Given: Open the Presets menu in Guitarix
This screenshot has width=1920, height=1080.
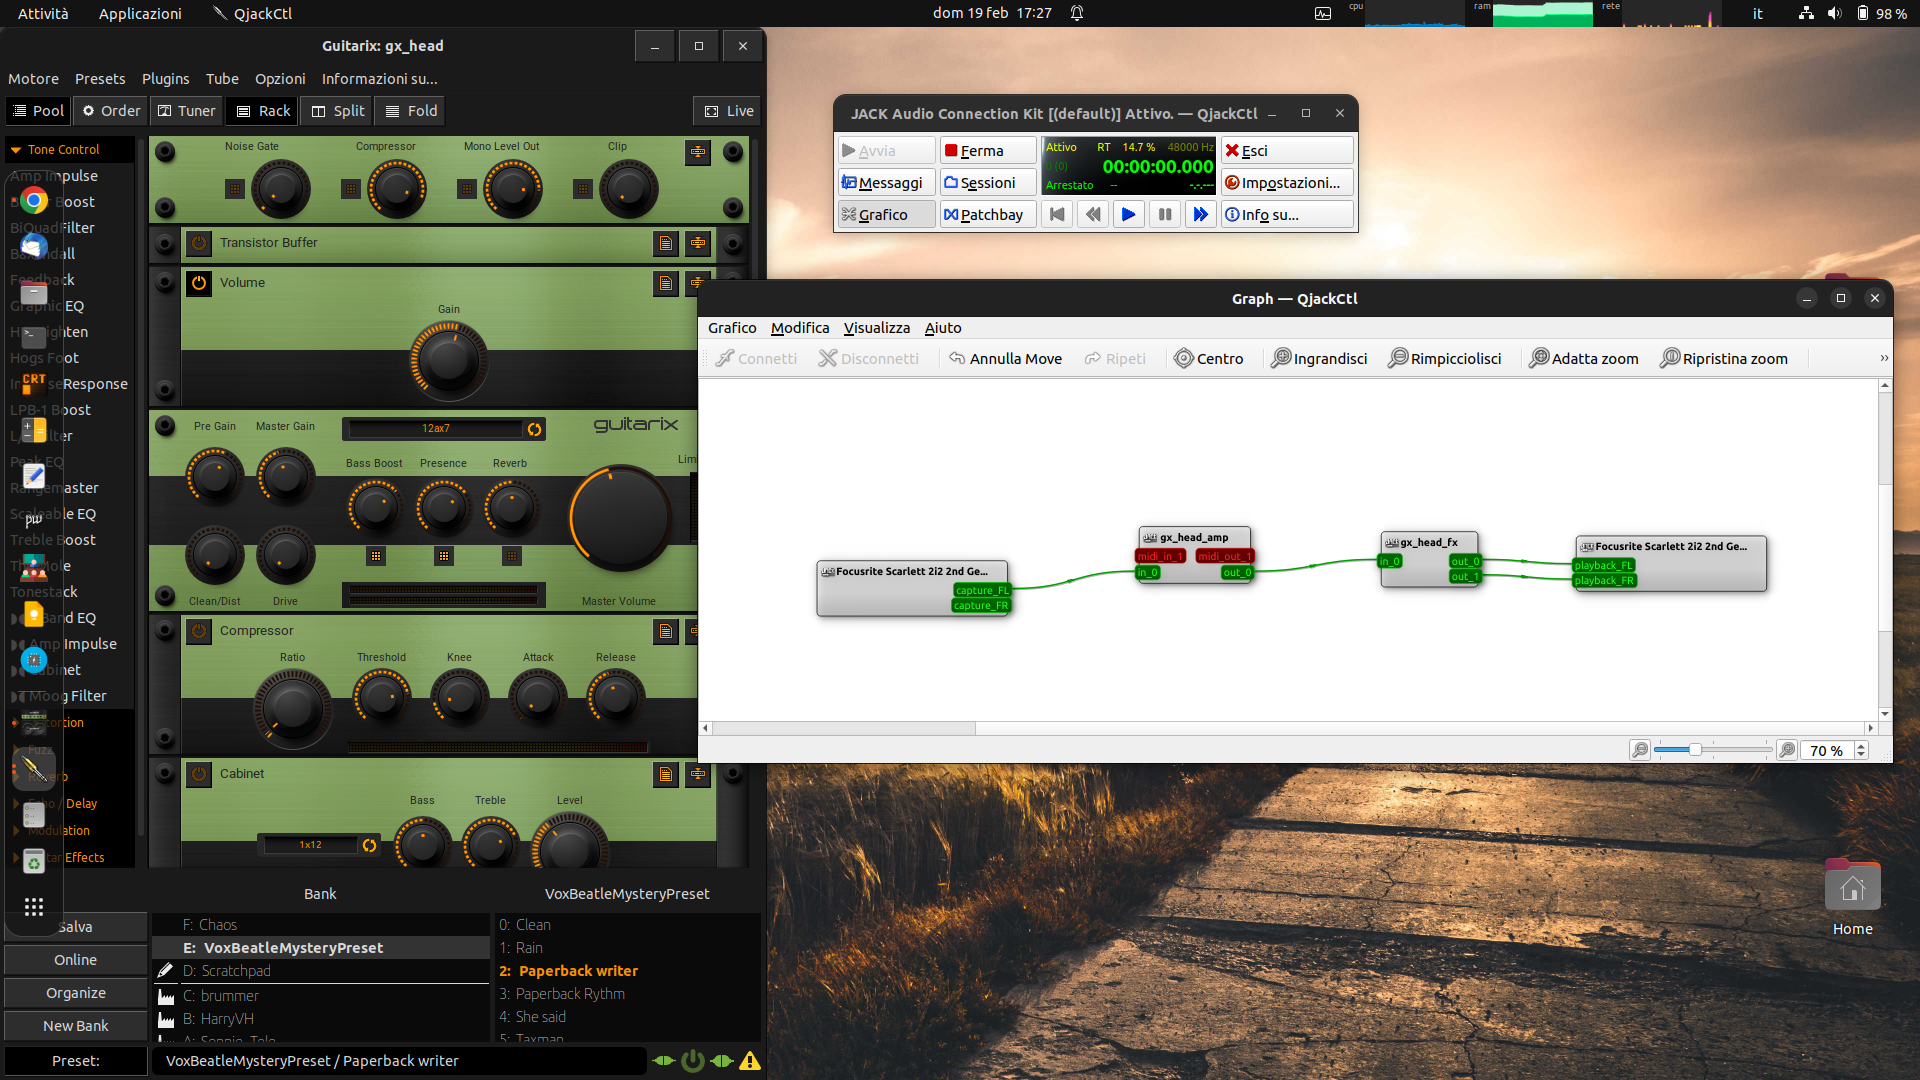Looking at the screenshot, I should pyautogui.click(x=100, y=79).
